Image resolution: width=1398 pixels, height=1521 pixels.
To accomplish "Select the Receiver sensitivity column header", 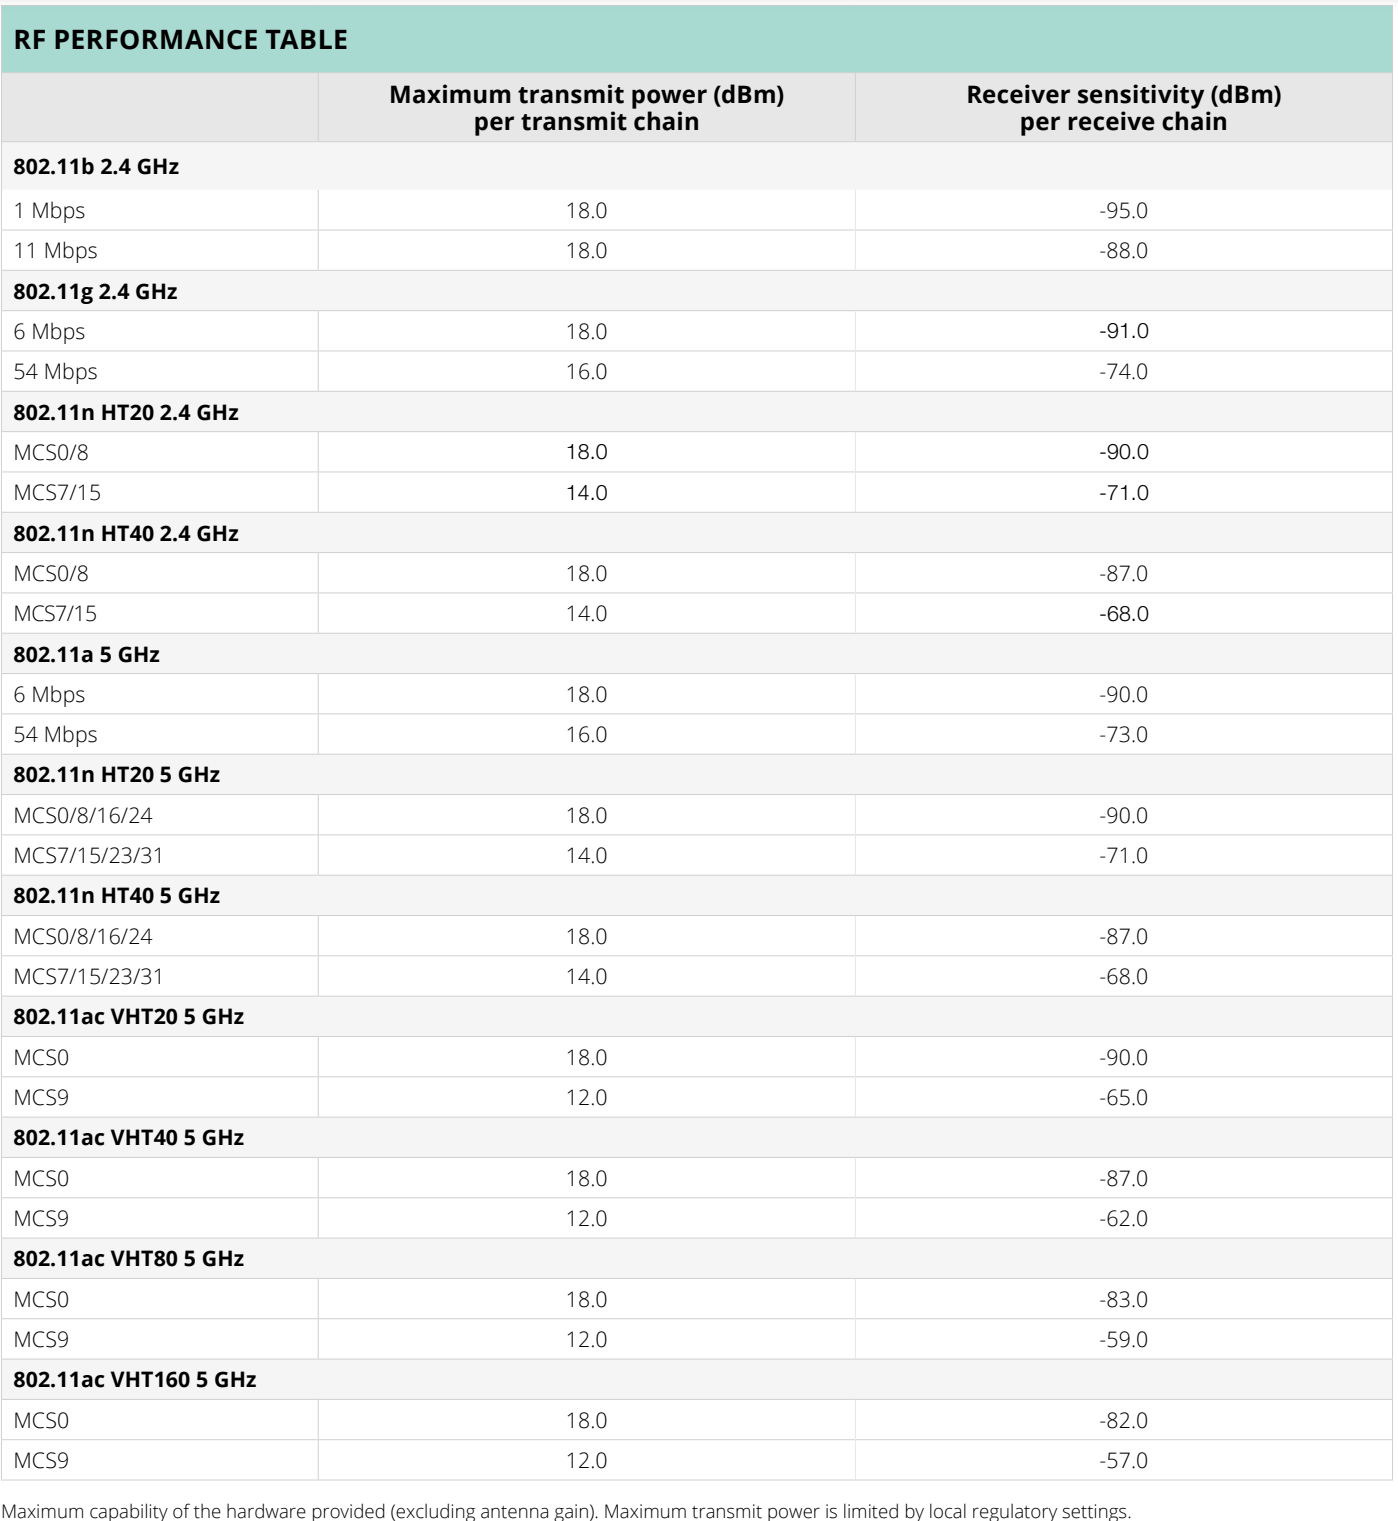I will pos(1124,108).
